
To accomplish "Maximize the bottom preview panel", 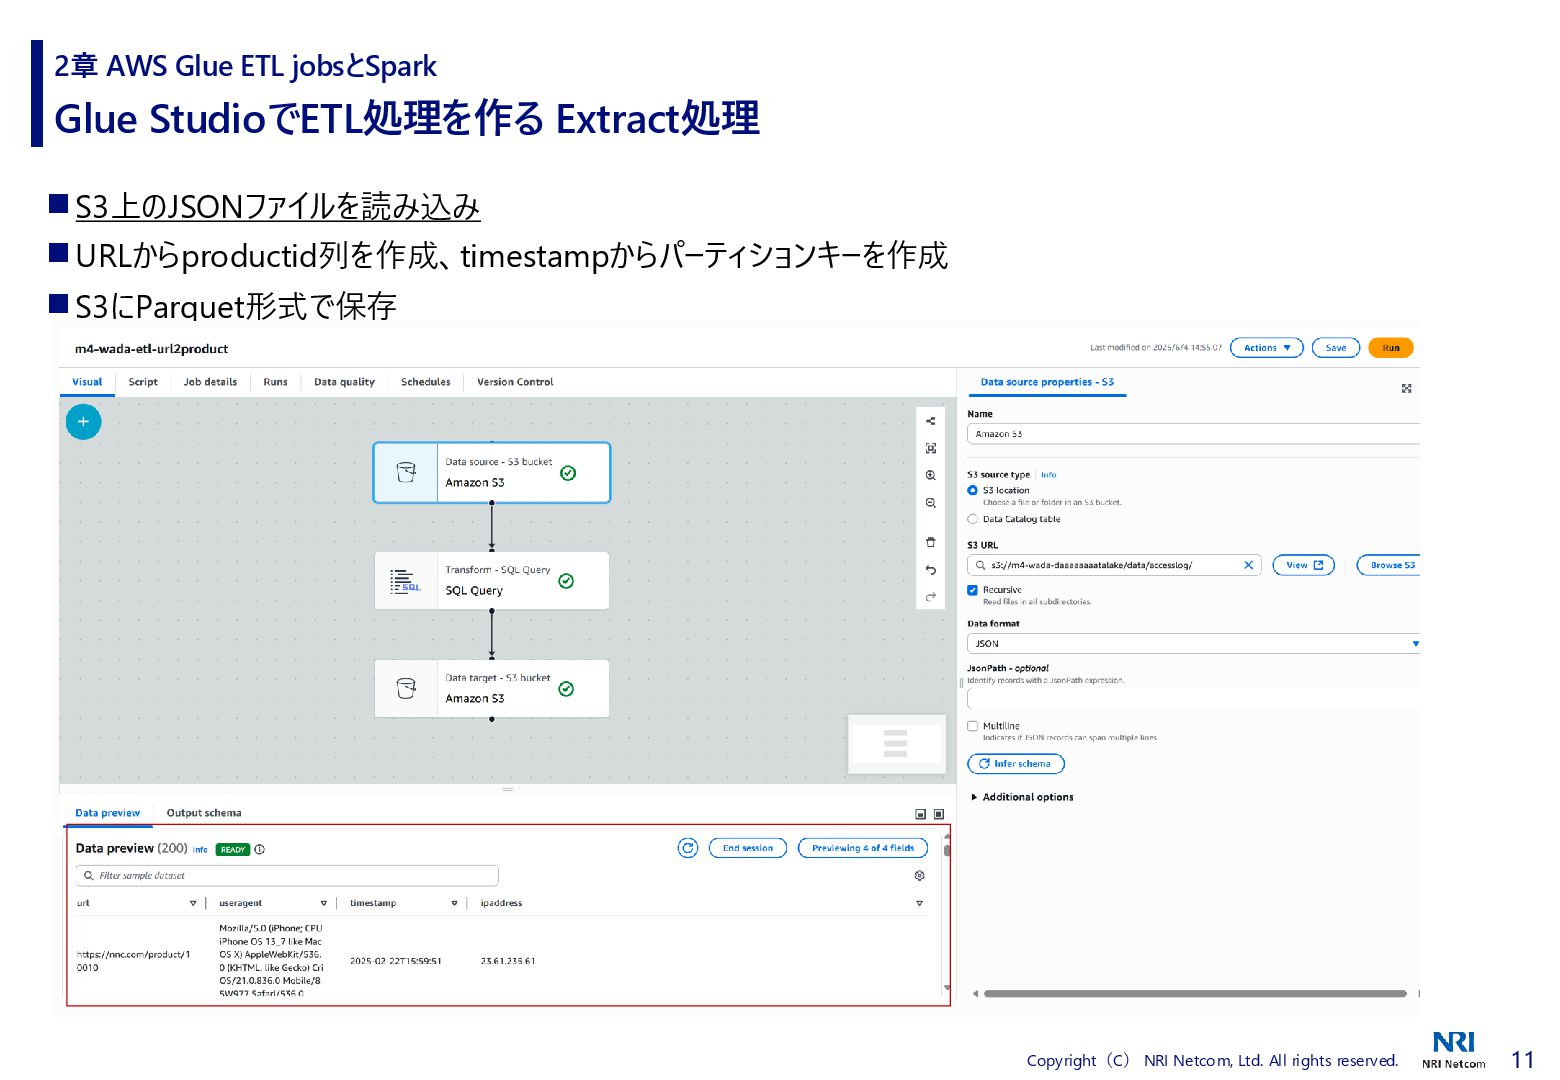I will (x=939, y=814).
